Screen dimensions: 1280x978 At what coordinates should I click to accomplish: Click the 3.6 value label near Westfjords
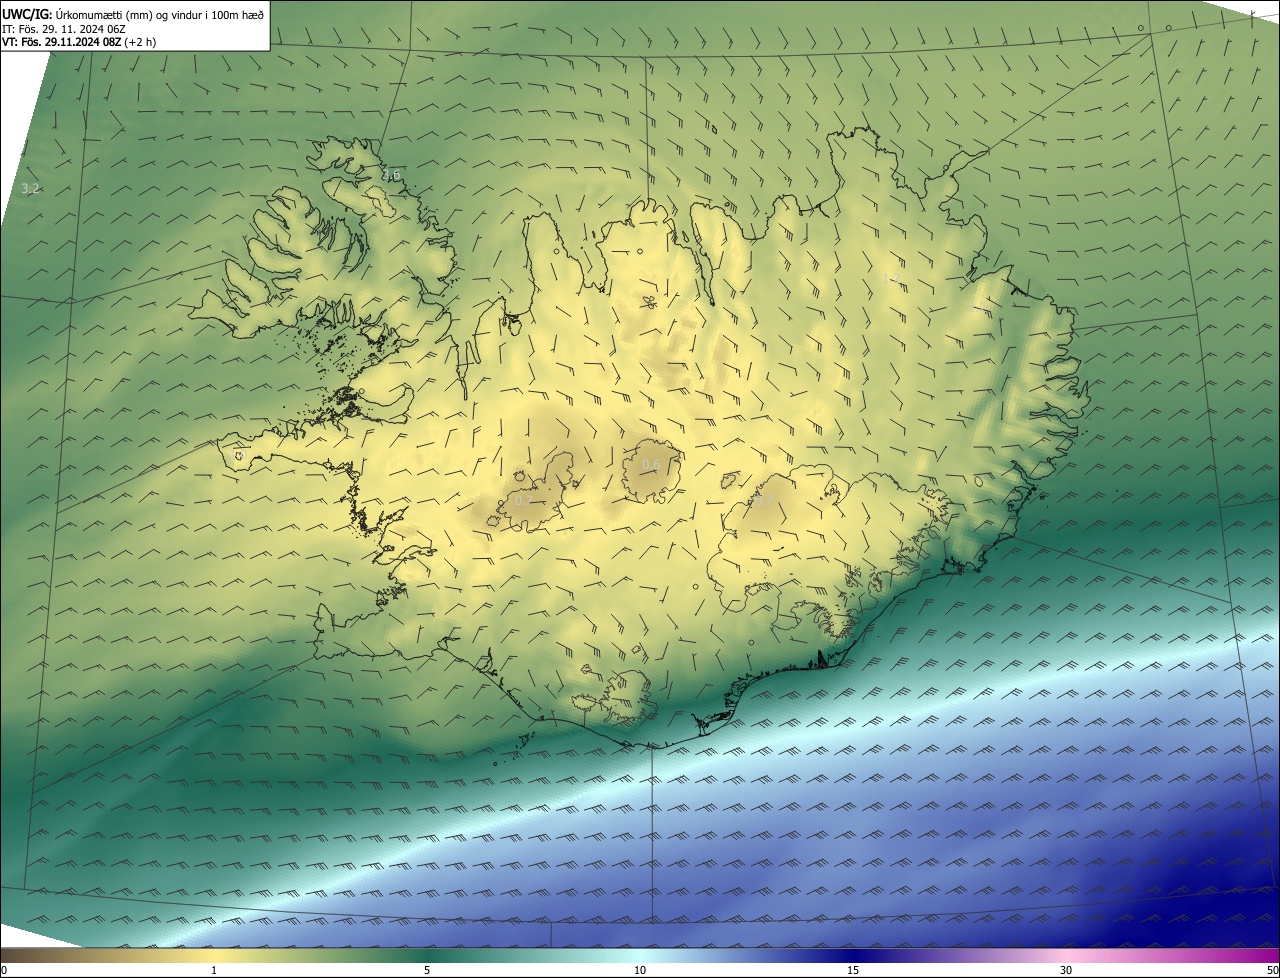(391, 175)
